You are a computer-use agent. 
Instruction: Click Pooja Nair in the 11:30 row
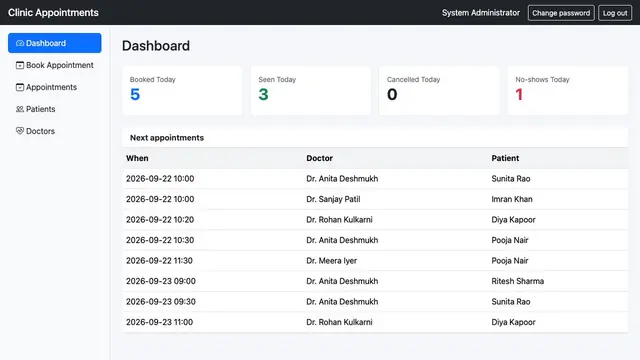tap(510, 260)
